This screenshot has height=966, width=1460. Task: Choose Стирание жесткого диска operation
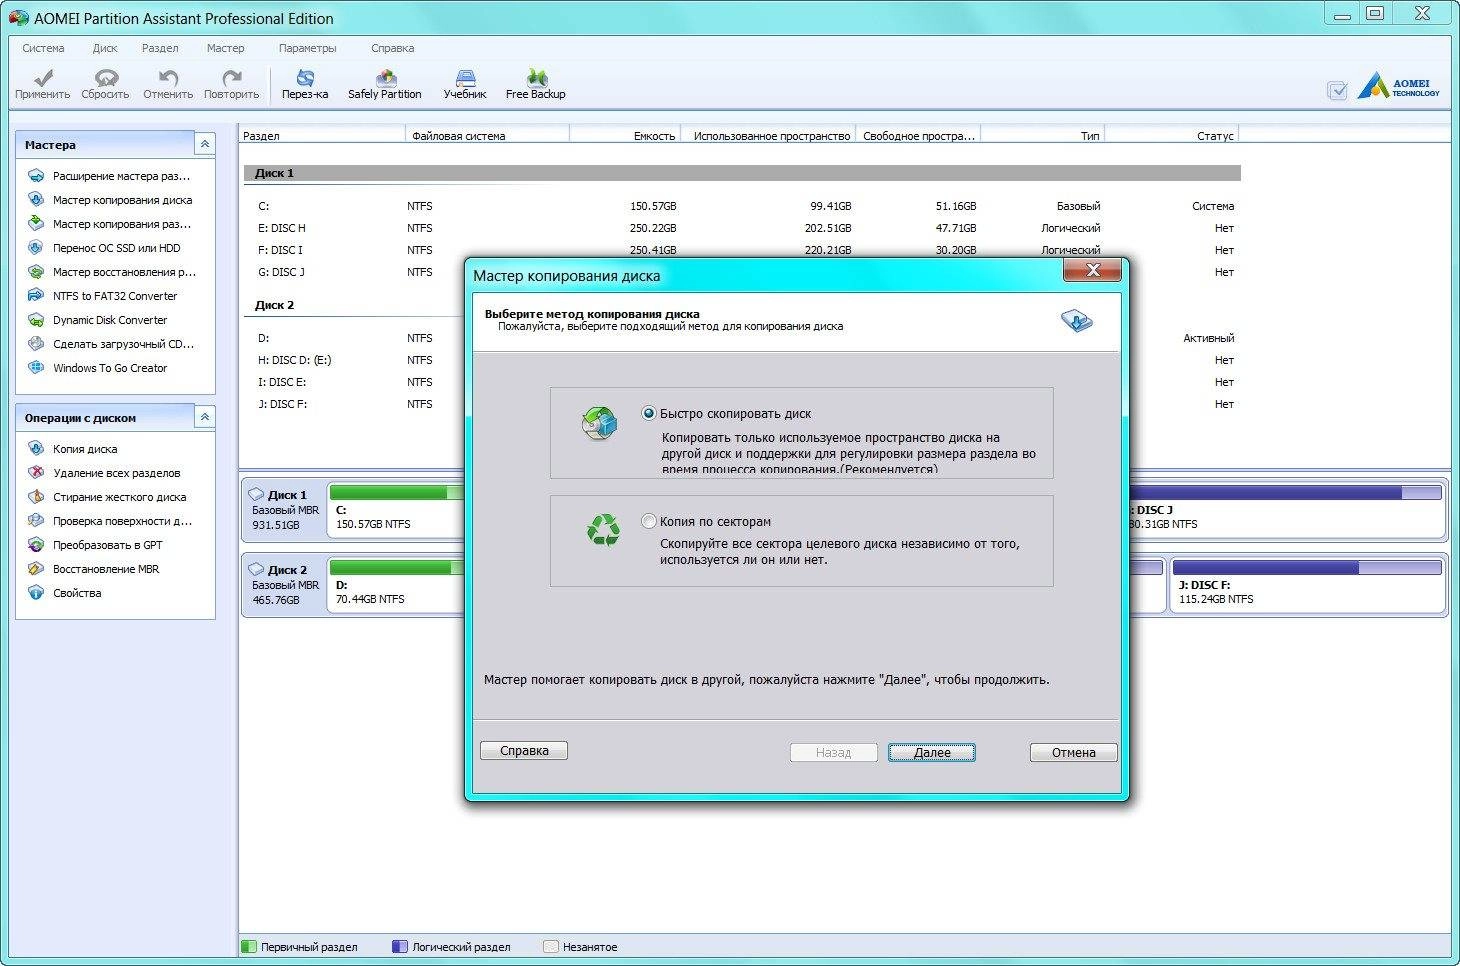pos(119,497)
